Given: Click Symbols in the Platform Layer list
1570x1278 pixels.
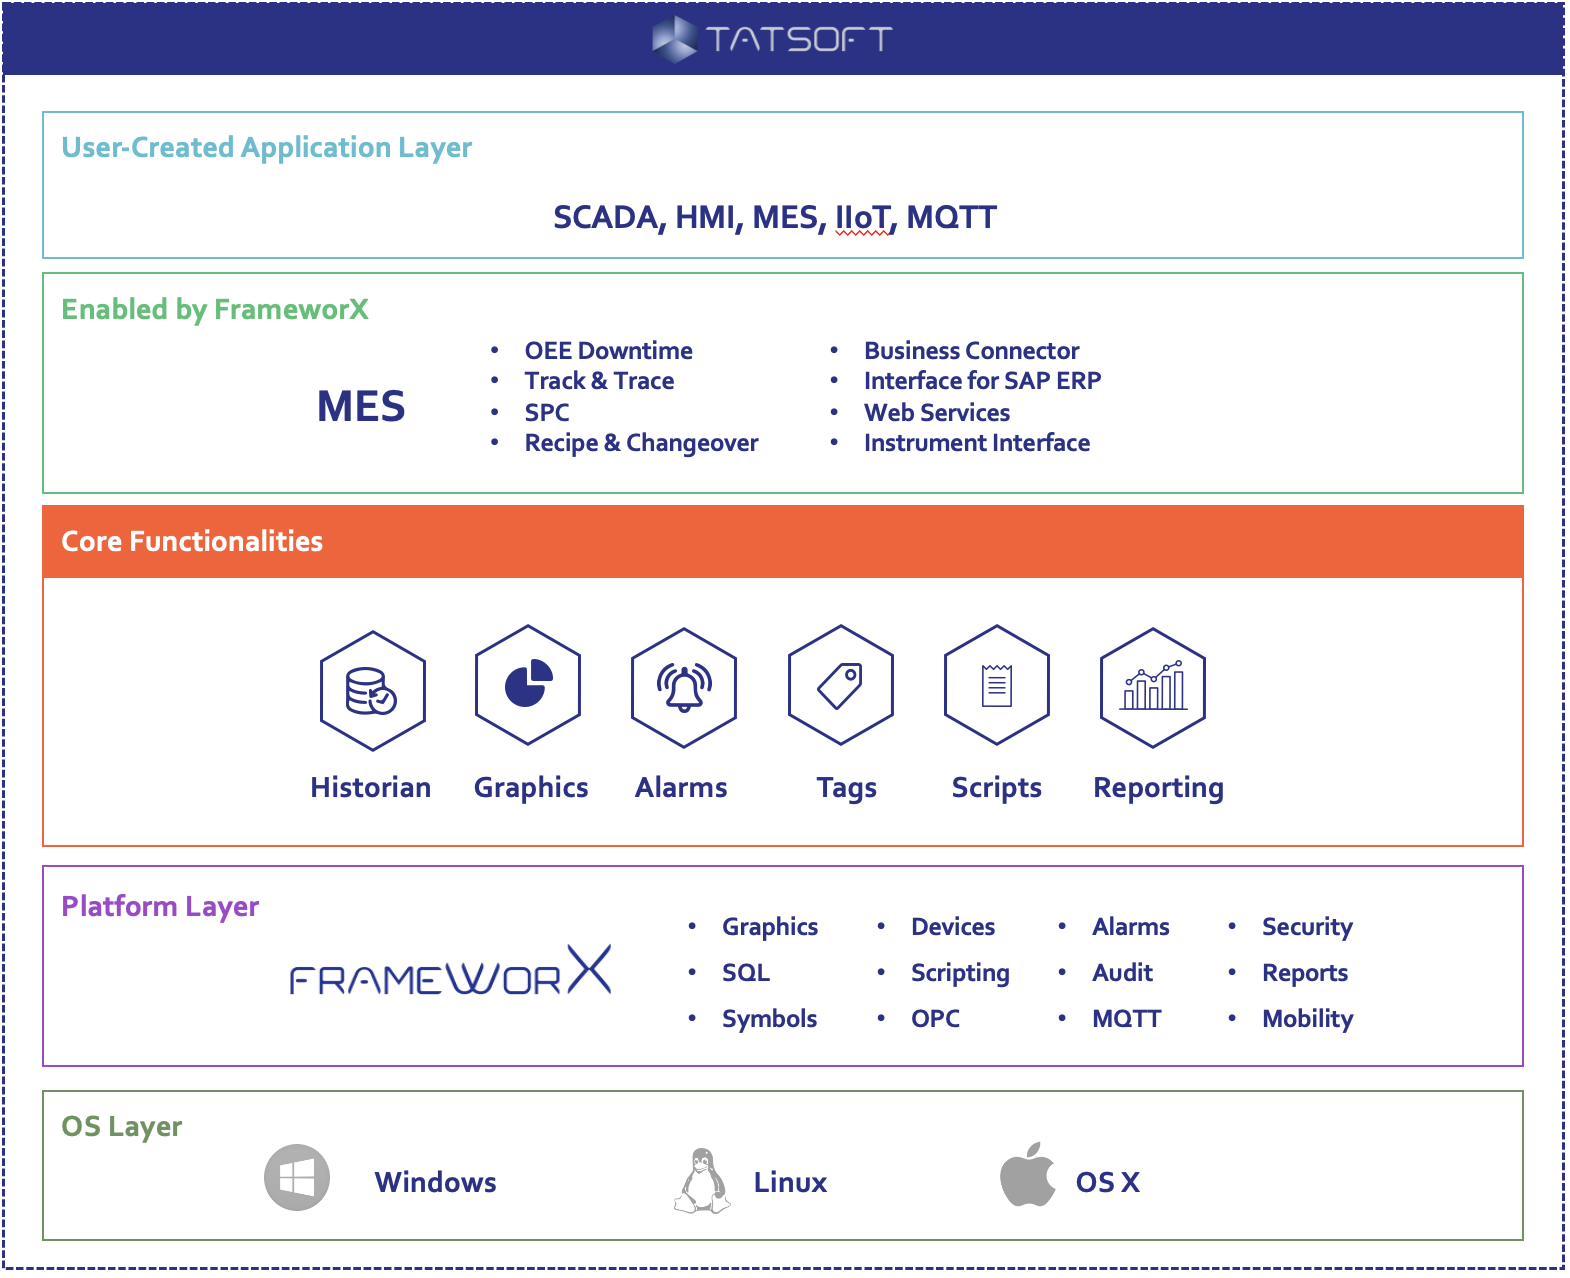Looking at the screenshot, I should (769, 1019).
